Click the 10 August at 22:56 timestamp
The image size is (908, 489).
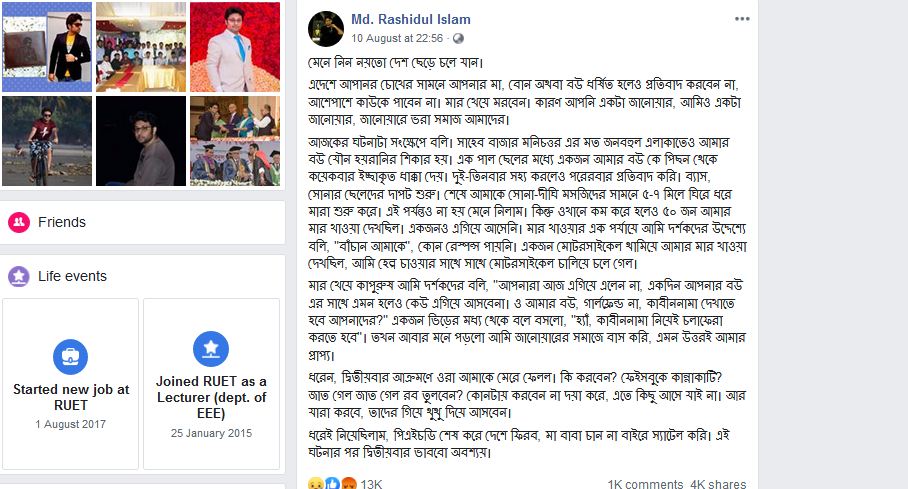coord(397,39)
